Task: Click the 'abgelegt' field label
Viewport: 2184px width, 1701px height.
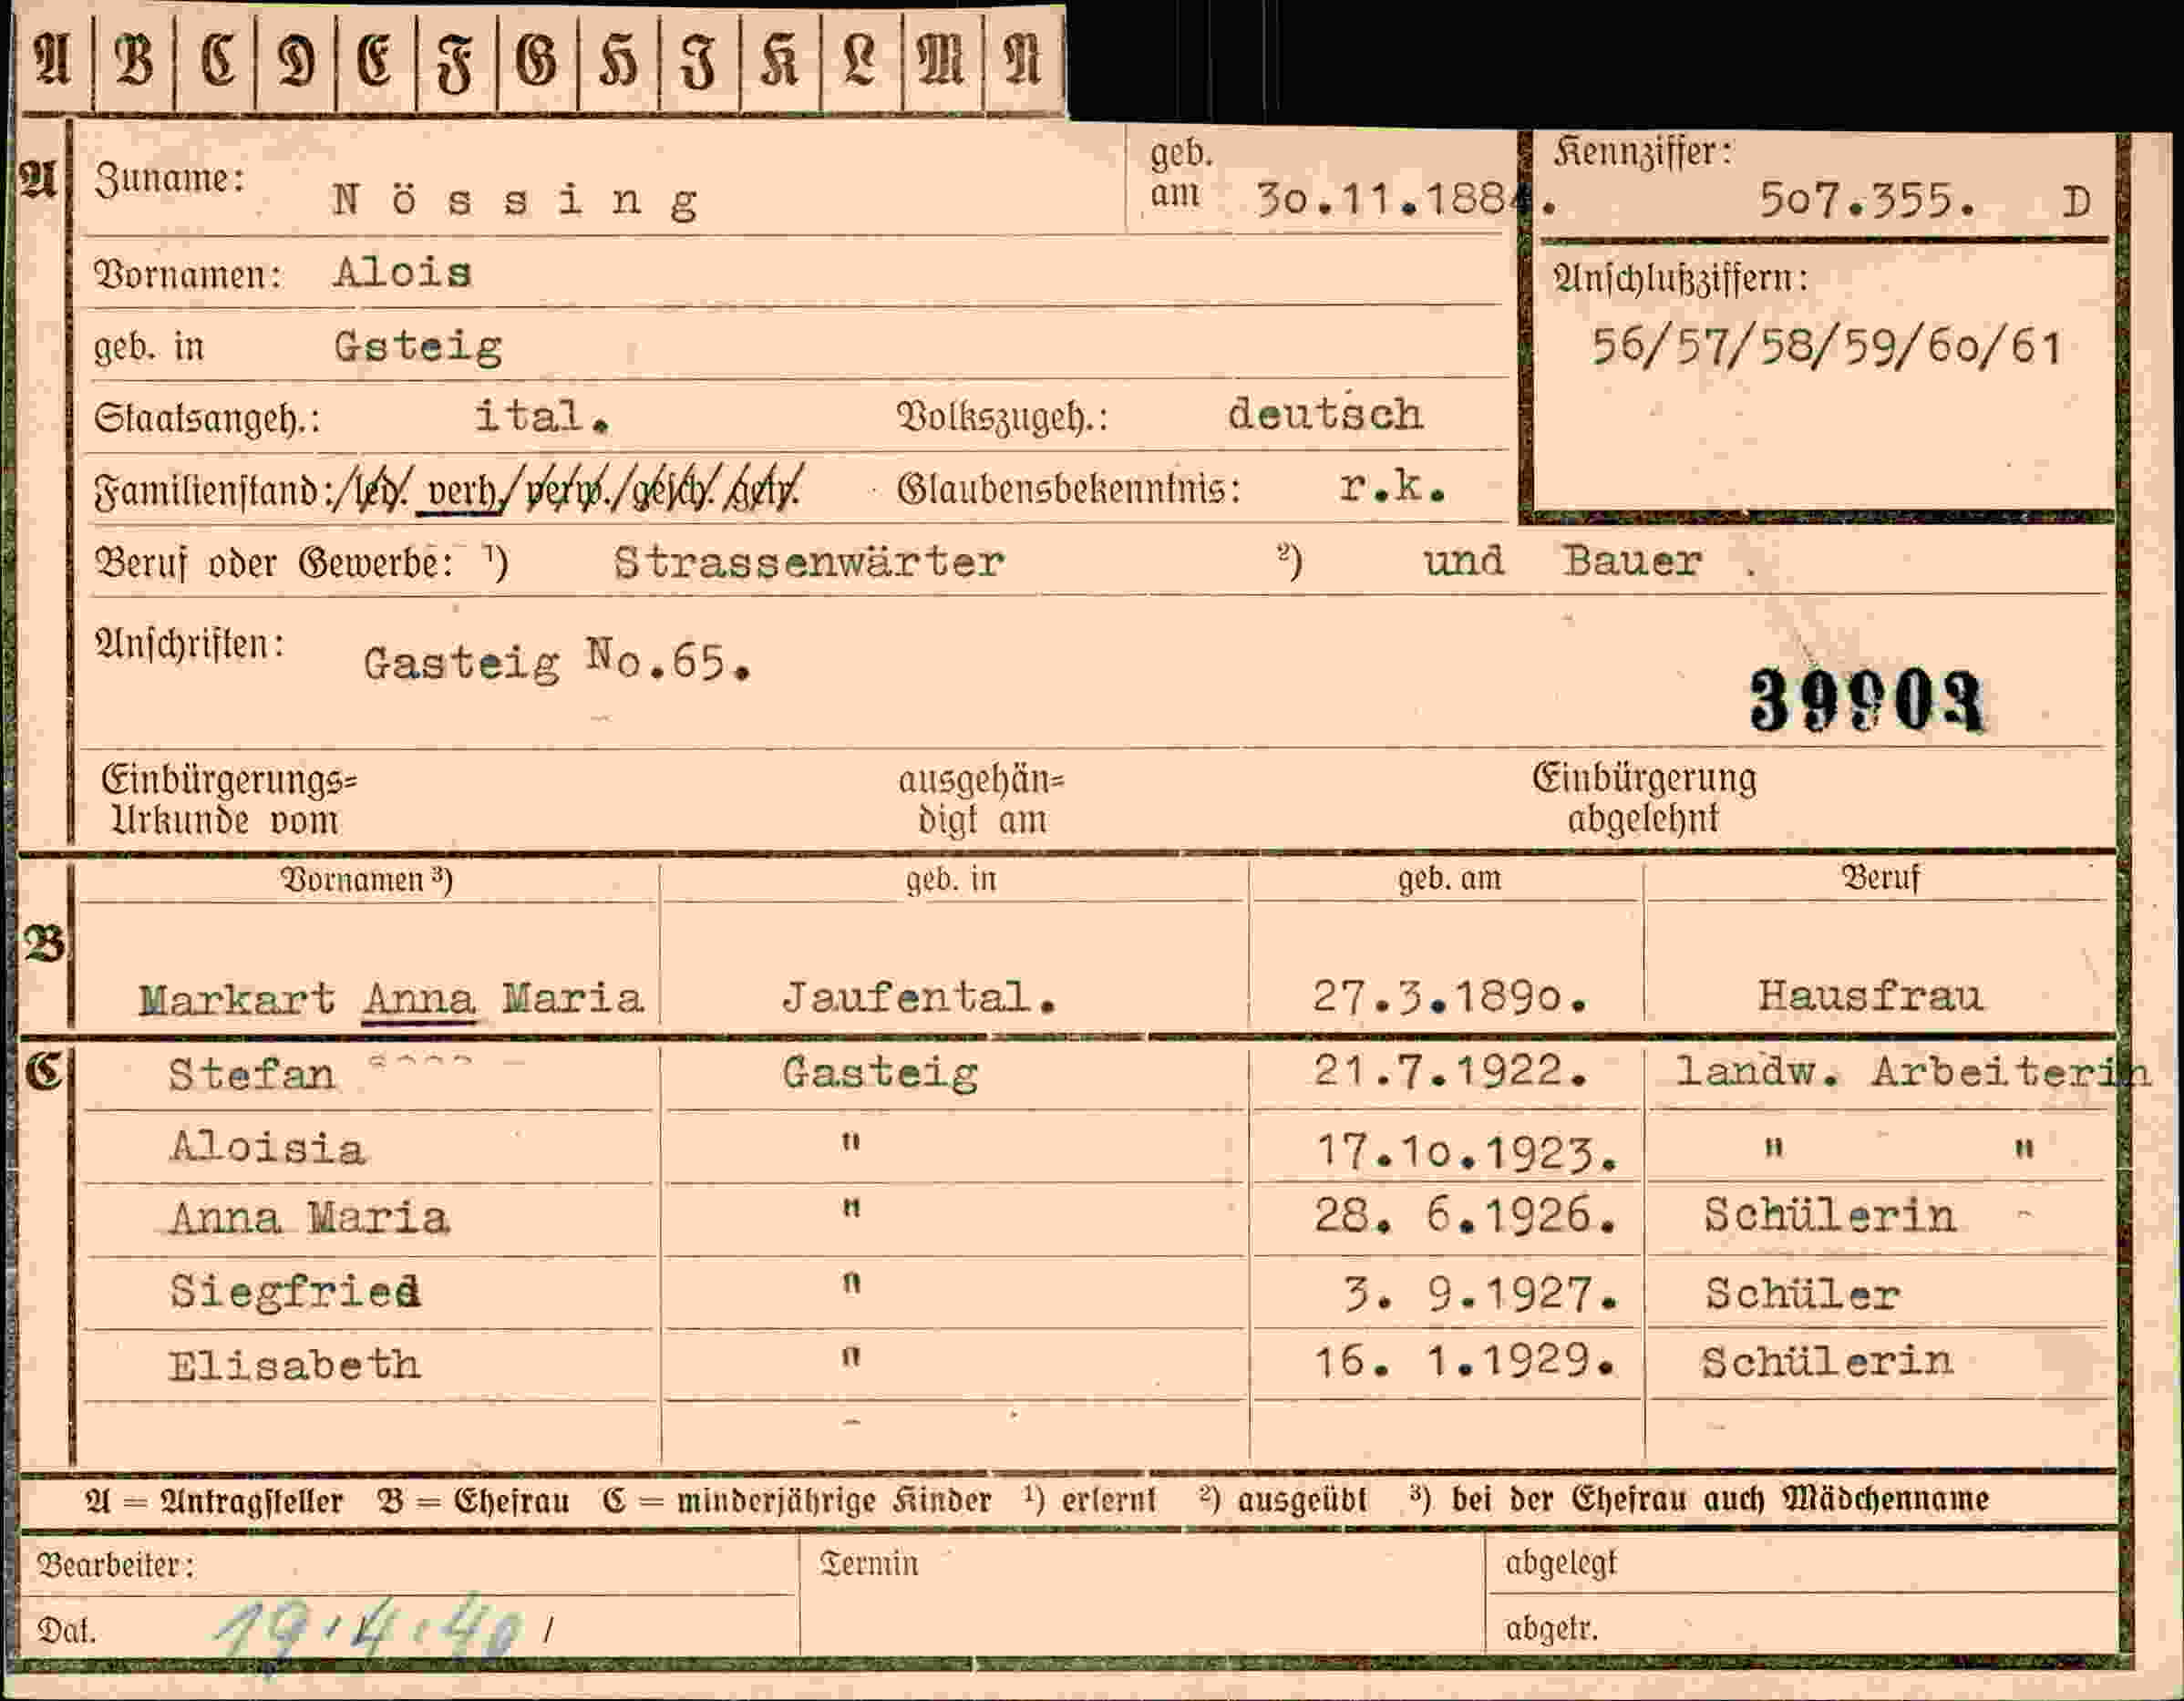Action: [x=1561, y=1563]
